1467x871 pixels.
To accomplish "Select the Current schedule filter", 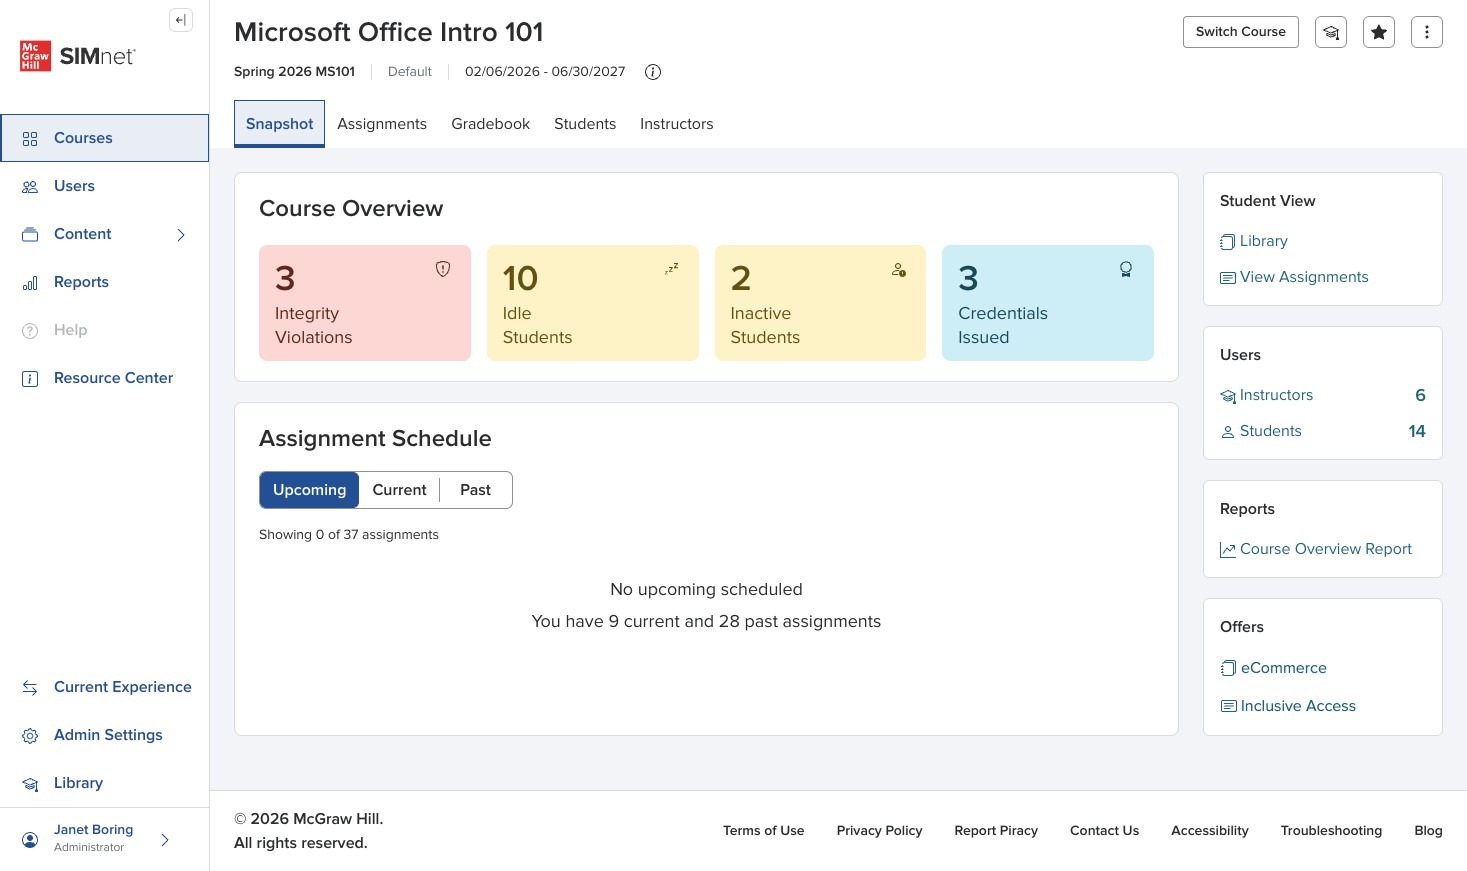I will pyautogui.click(x=399, y=490).
